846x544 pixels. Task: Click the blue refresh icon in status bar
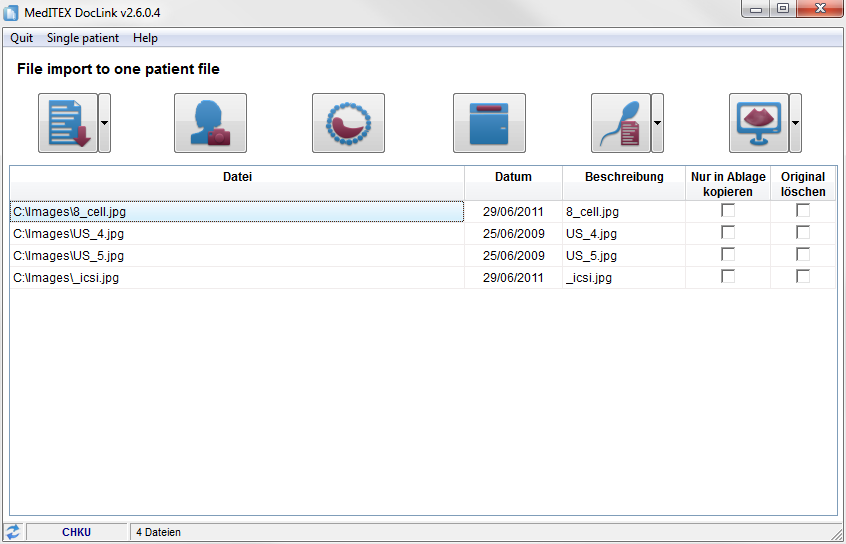click(x=12, y=532)
